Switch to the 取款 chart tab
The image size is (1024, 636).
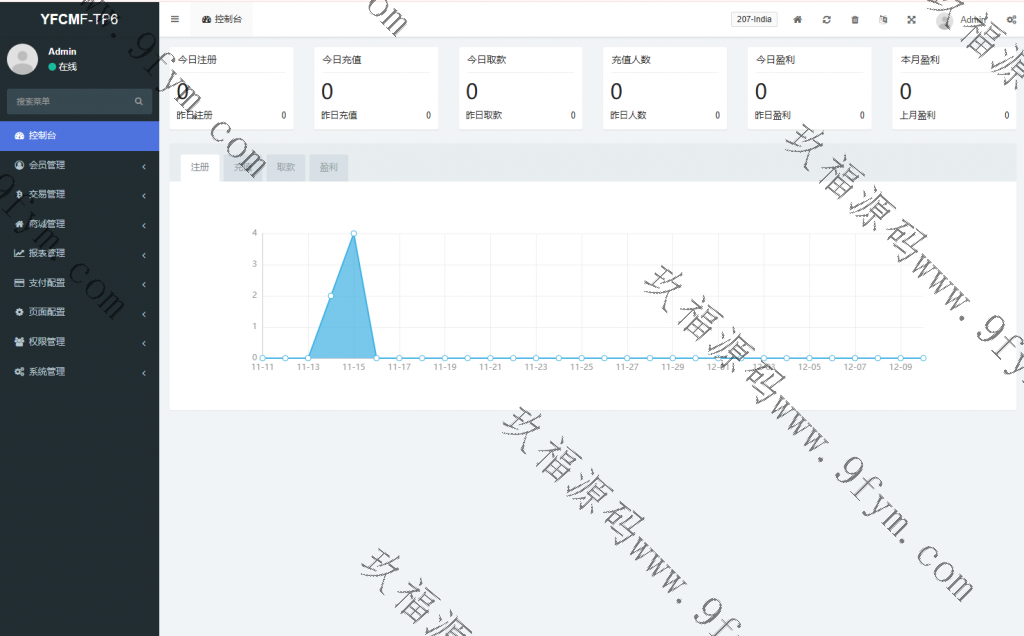click(x=285, y=168)
